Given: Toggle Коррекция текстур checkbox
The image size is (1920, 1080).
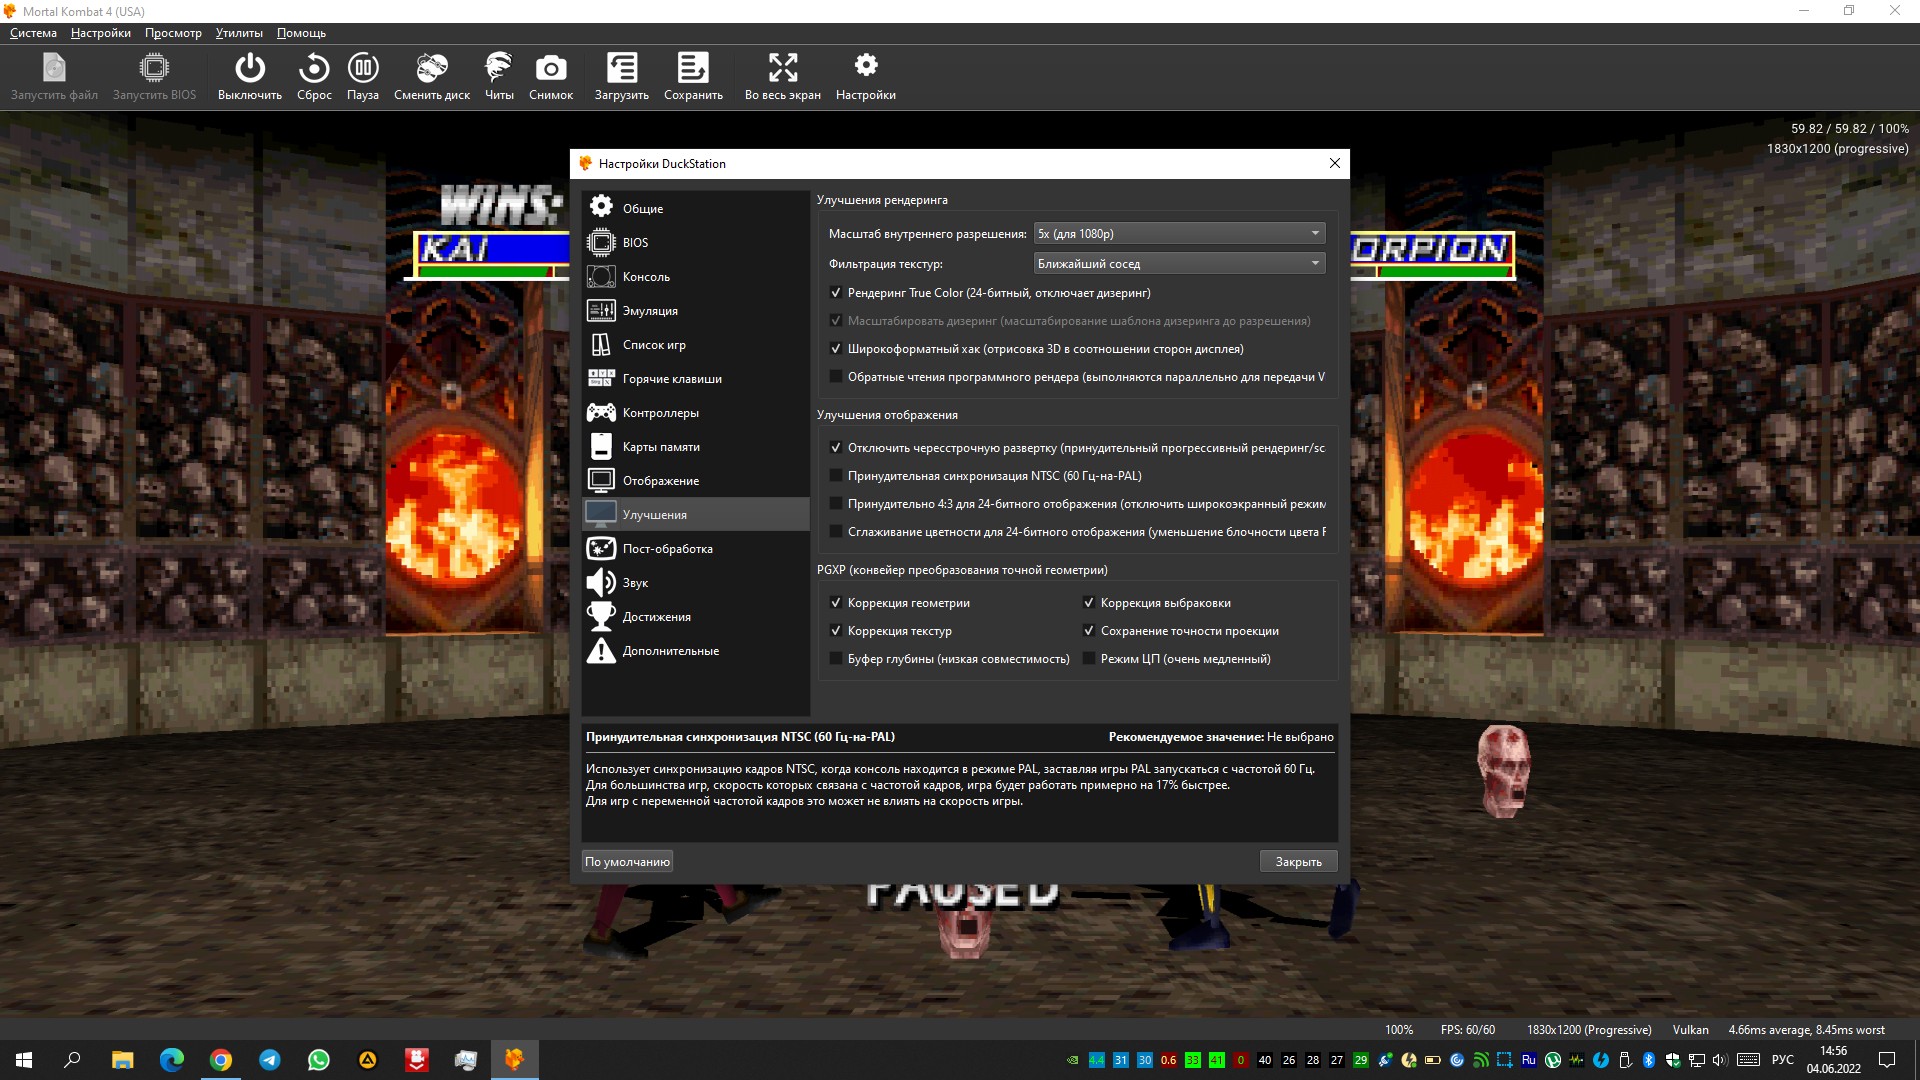Looking at the screenshot, I should tap(836, 631).
